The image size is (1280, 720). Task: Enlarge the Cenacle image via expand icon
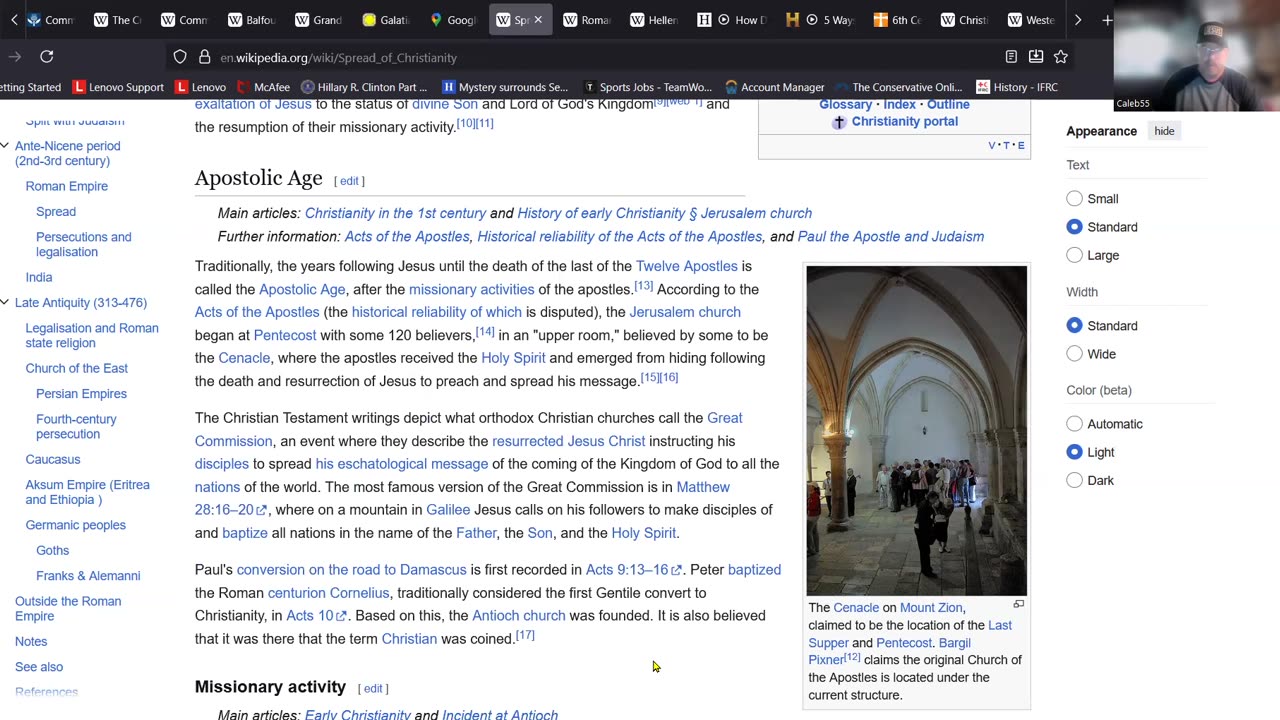coord(1019,605)
